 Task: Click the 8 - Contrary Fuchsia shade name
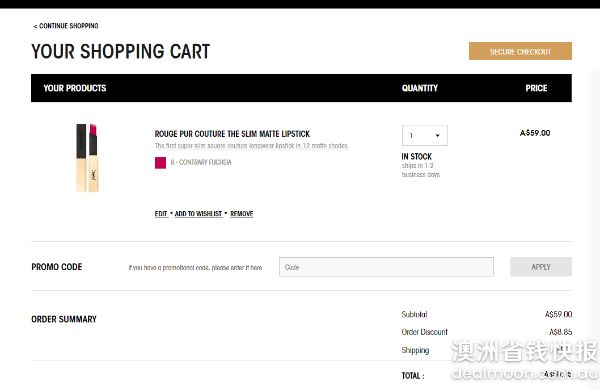pos(201,162)
